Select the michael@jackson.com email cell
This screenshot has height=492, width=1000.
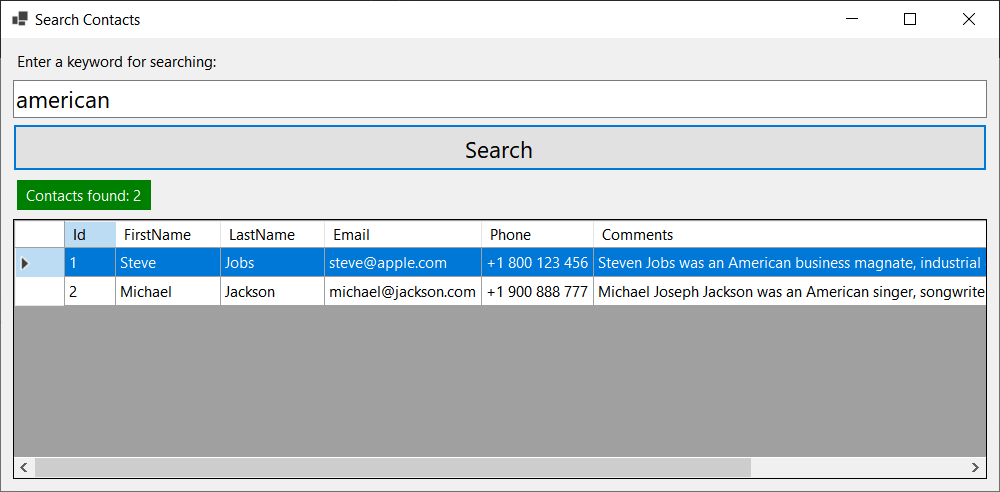click(403, 292)
